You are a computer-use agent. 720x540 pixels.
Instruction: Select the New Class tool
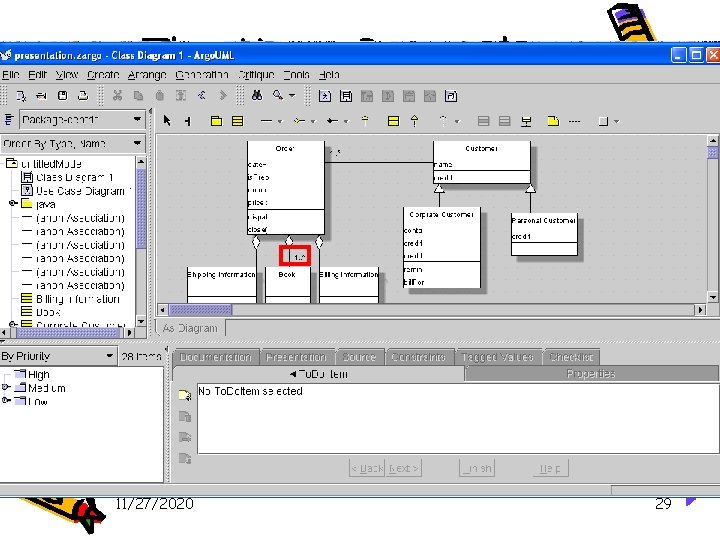point(237,121)
